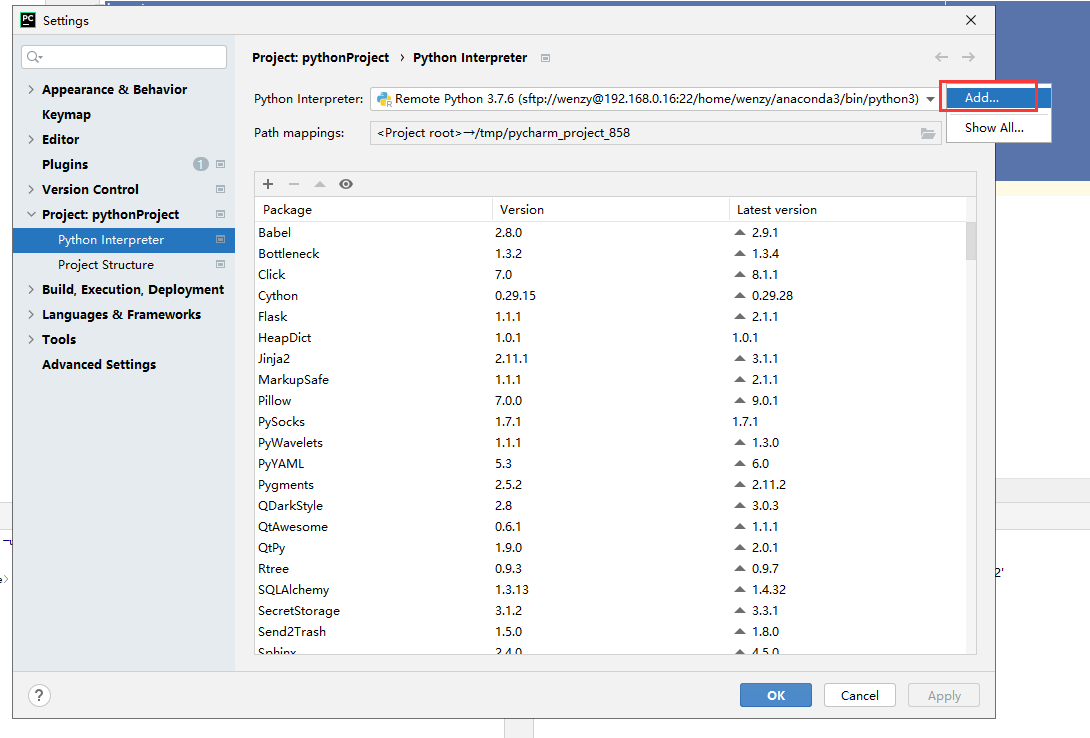
Task: Click upgrade arrow beside Flask 2.1.1
Action: click(x=740, y=317)
